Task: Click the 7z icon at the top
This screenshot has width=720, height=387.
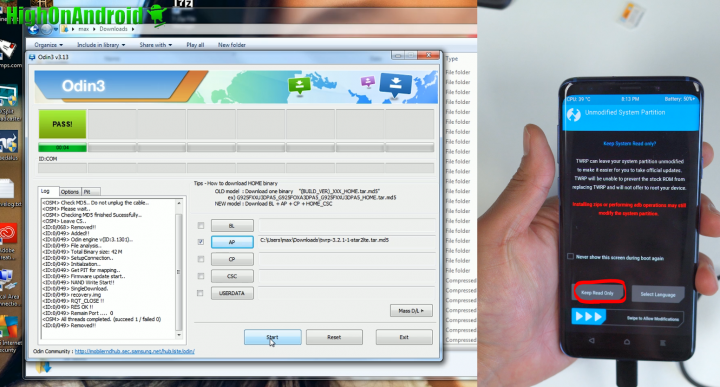Action: (x=184, y=4)
